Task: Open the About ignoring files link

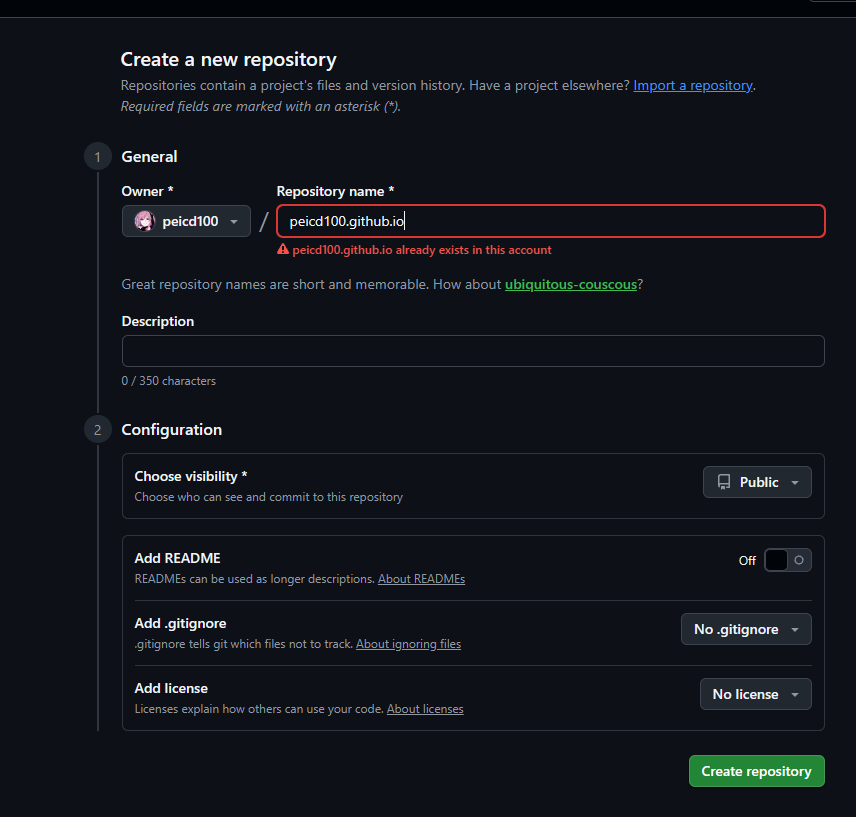Action: point(408,644)
